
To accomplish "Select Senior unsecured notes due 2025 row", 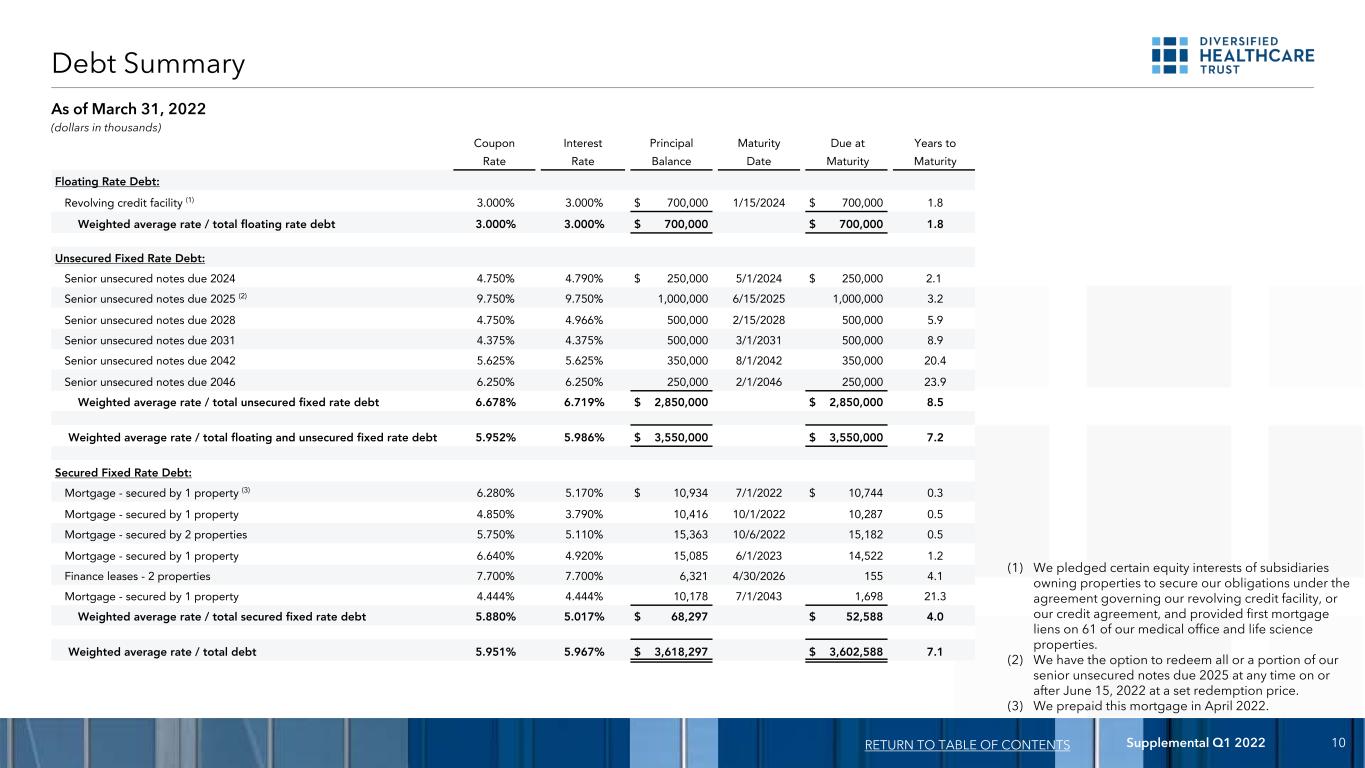I will (x=514, y=298).
